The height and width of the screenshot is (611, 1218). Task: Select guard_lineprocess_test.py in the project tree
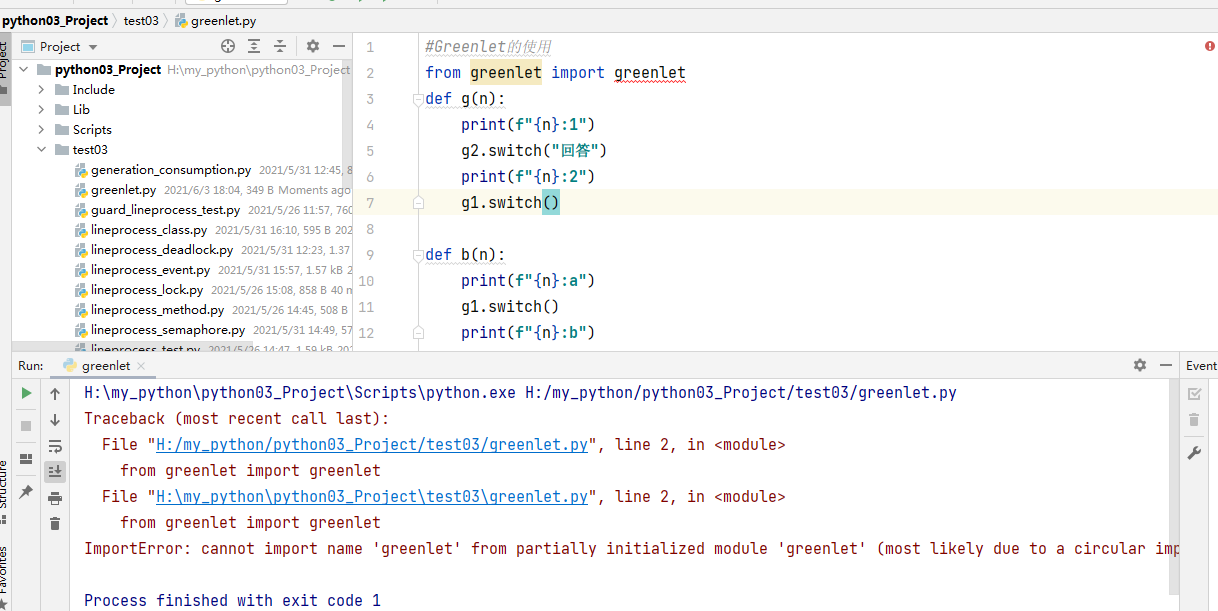point(165,210)
